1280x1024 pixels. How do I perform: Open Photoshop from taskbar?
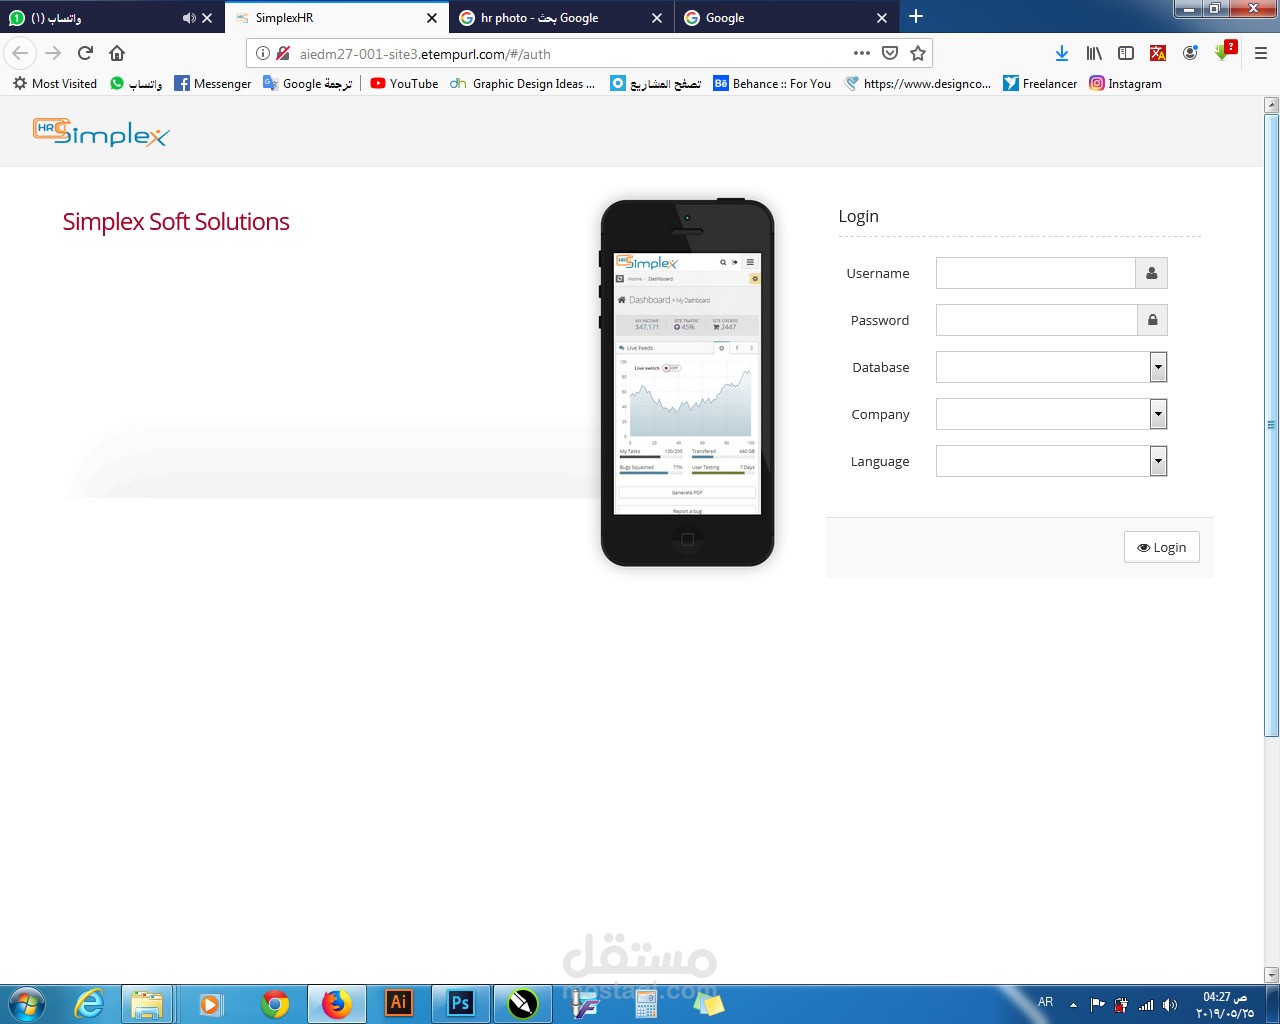coord(460,1003)
